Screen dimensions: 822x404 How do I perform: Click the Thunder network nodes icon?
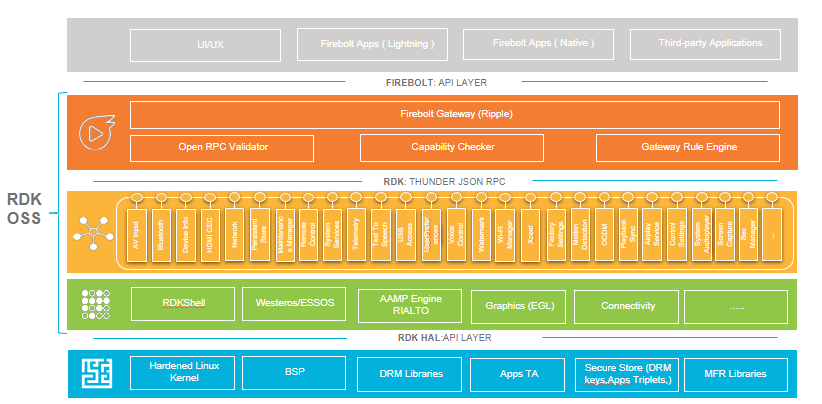tap(93, 233)
